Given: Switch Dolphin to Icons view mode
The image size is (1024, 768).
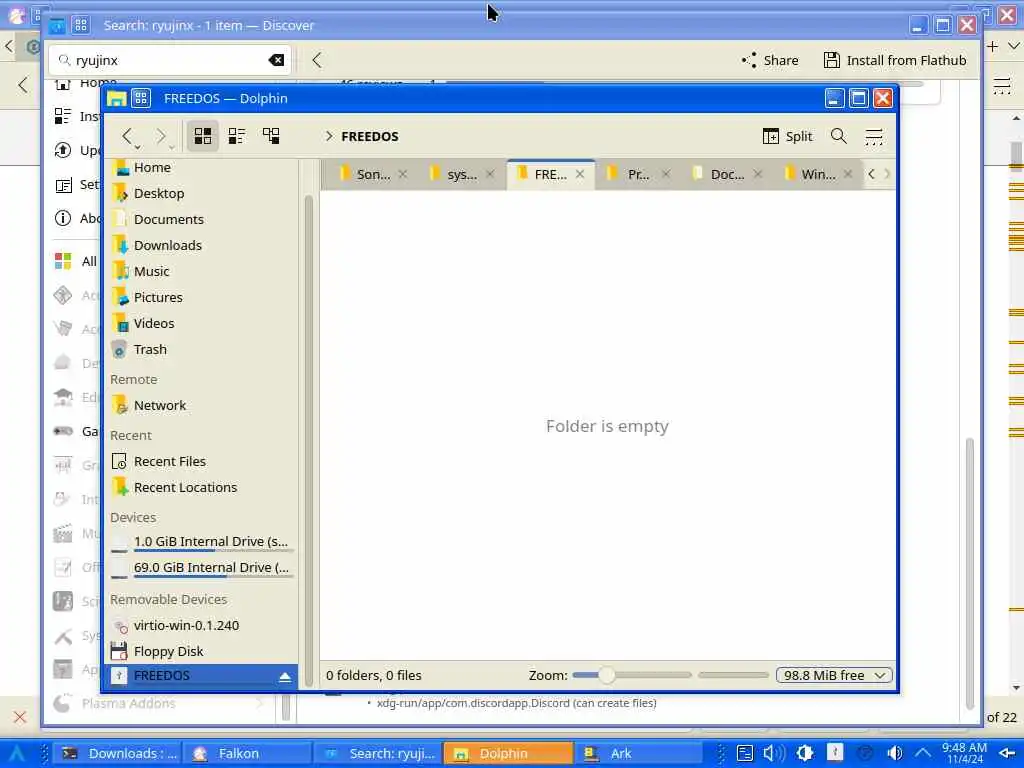Looking at the screenshot, I should click(202, 136).
